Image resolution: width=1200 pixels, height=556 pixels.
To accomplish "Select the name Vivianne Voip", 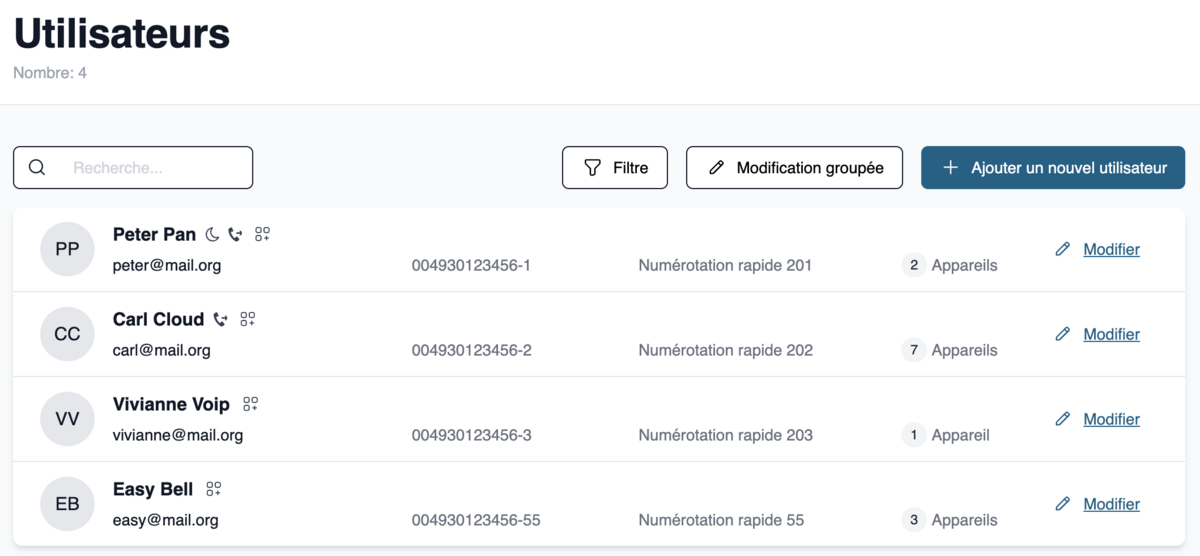I will point(171,405).
